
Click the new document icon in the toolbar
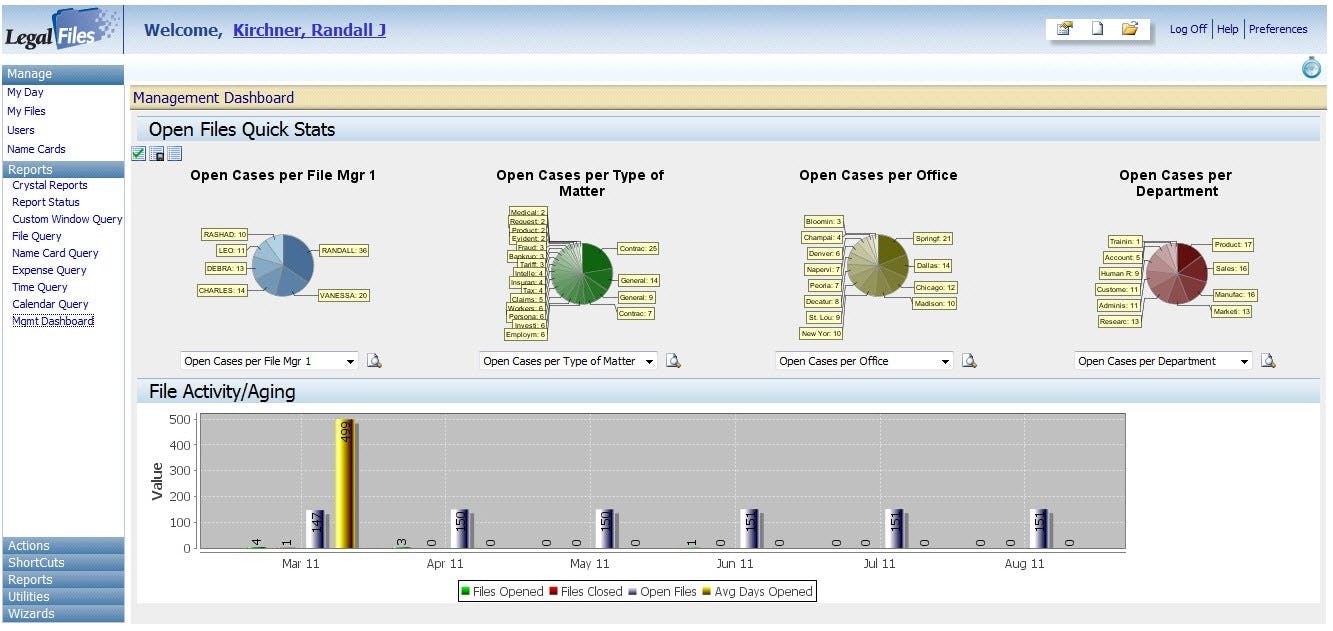click(x=1095, y=29)
